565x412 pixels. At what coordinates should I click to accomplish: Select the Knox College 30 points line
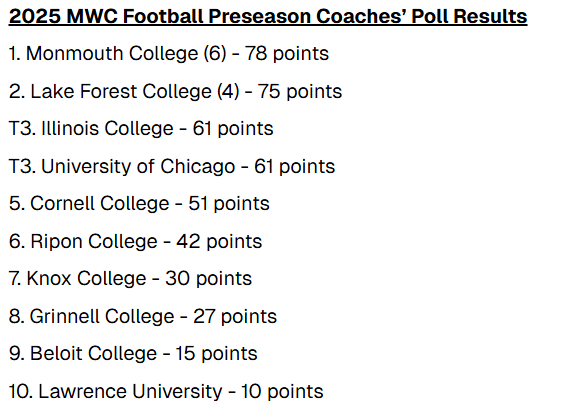(130, 279)
